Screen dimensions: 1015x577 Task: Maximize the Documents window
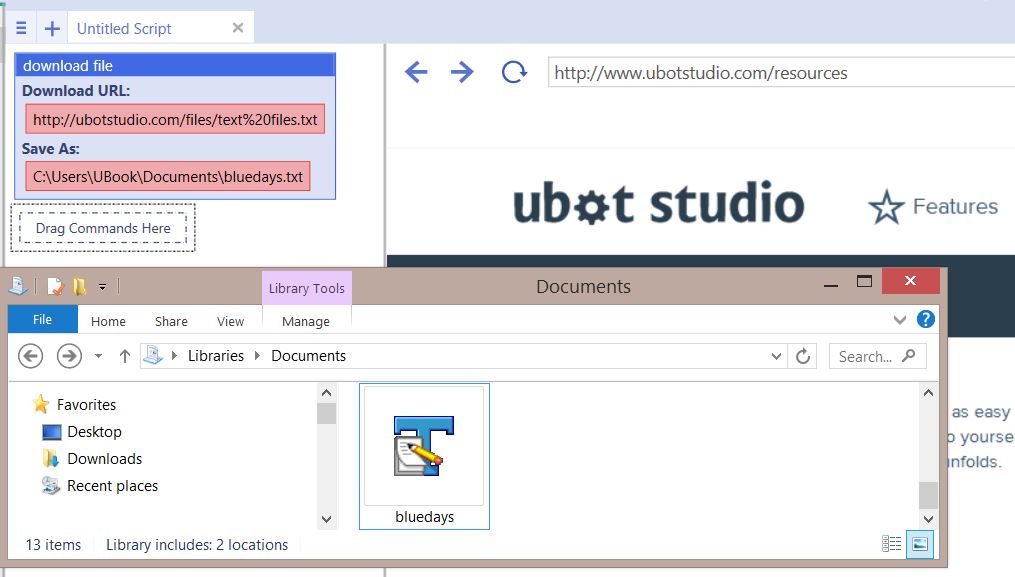[x=864, y=281]
